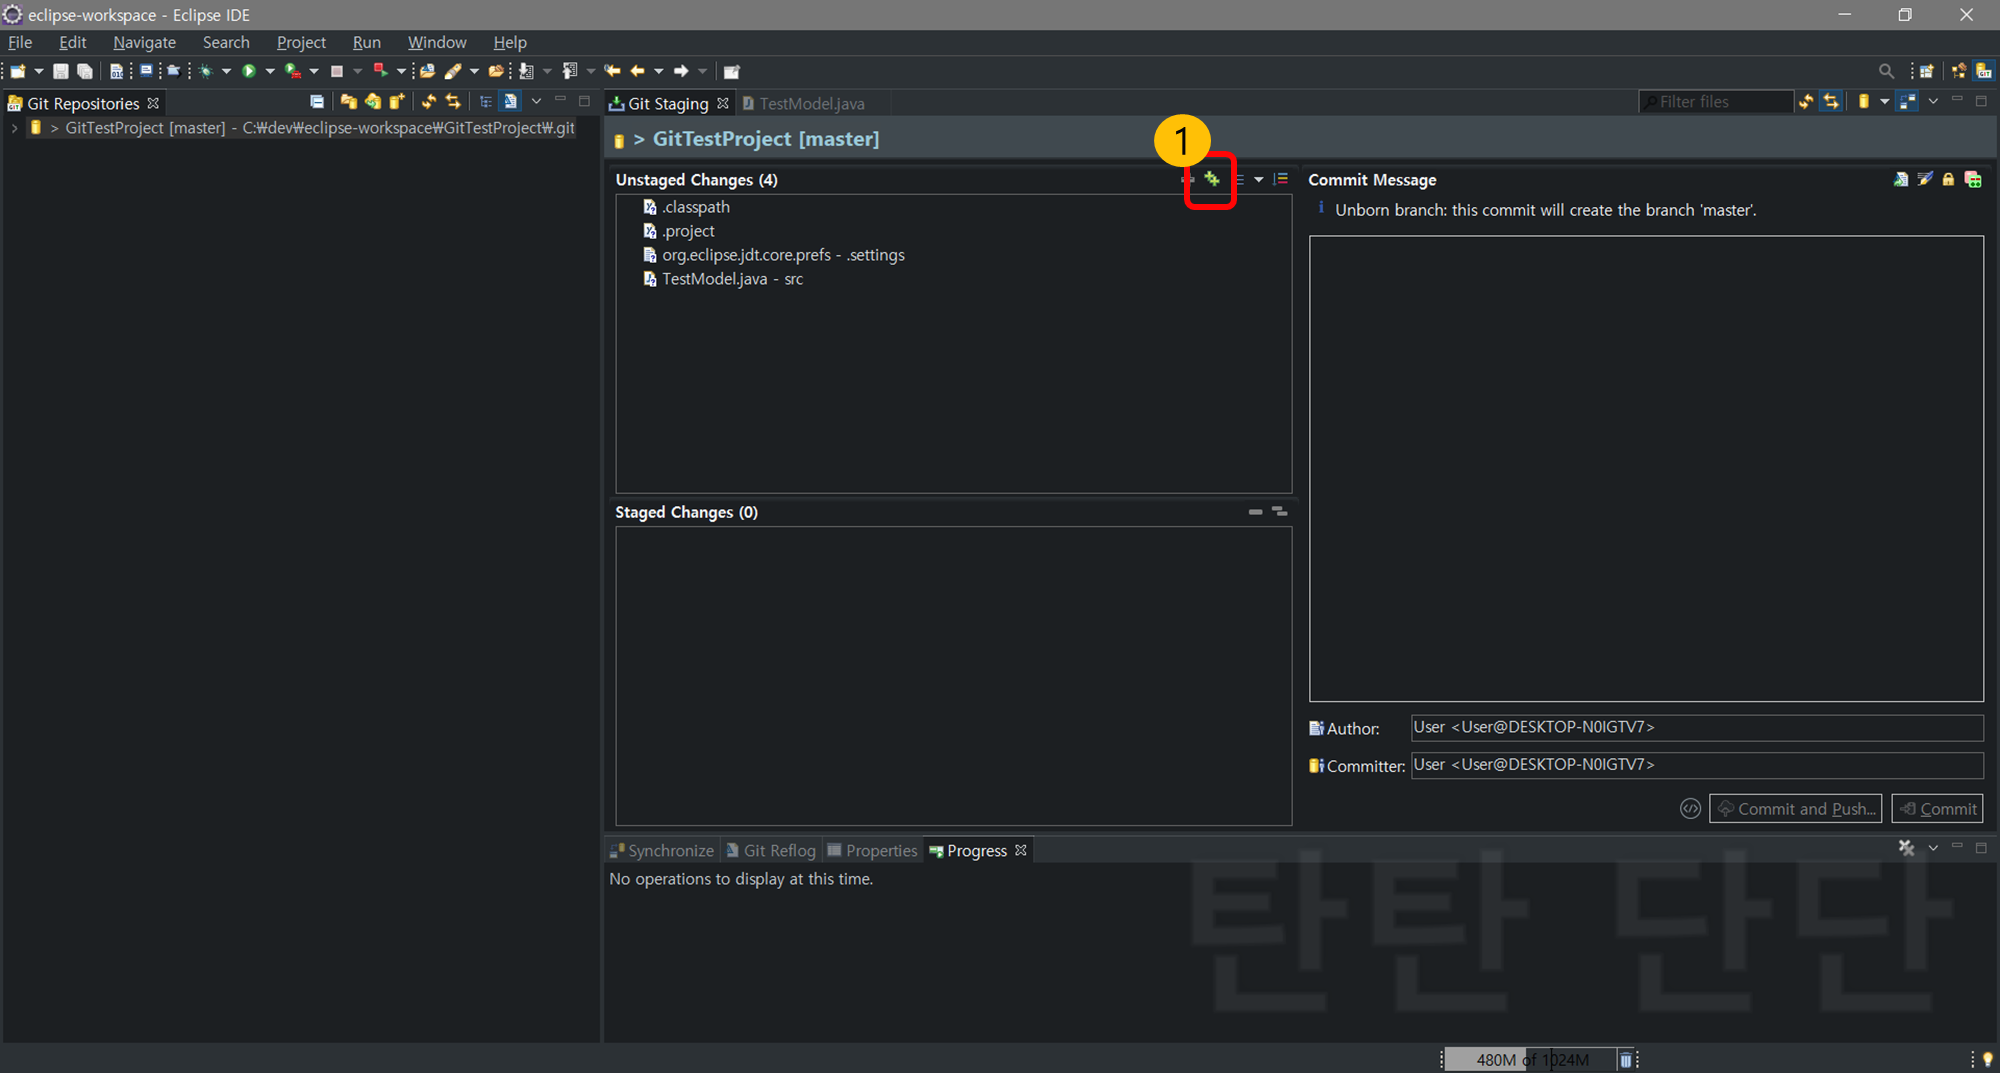This screenshot has height=1073, width=2000.
Task: Switch to the Properties tab
Action: 872,850
